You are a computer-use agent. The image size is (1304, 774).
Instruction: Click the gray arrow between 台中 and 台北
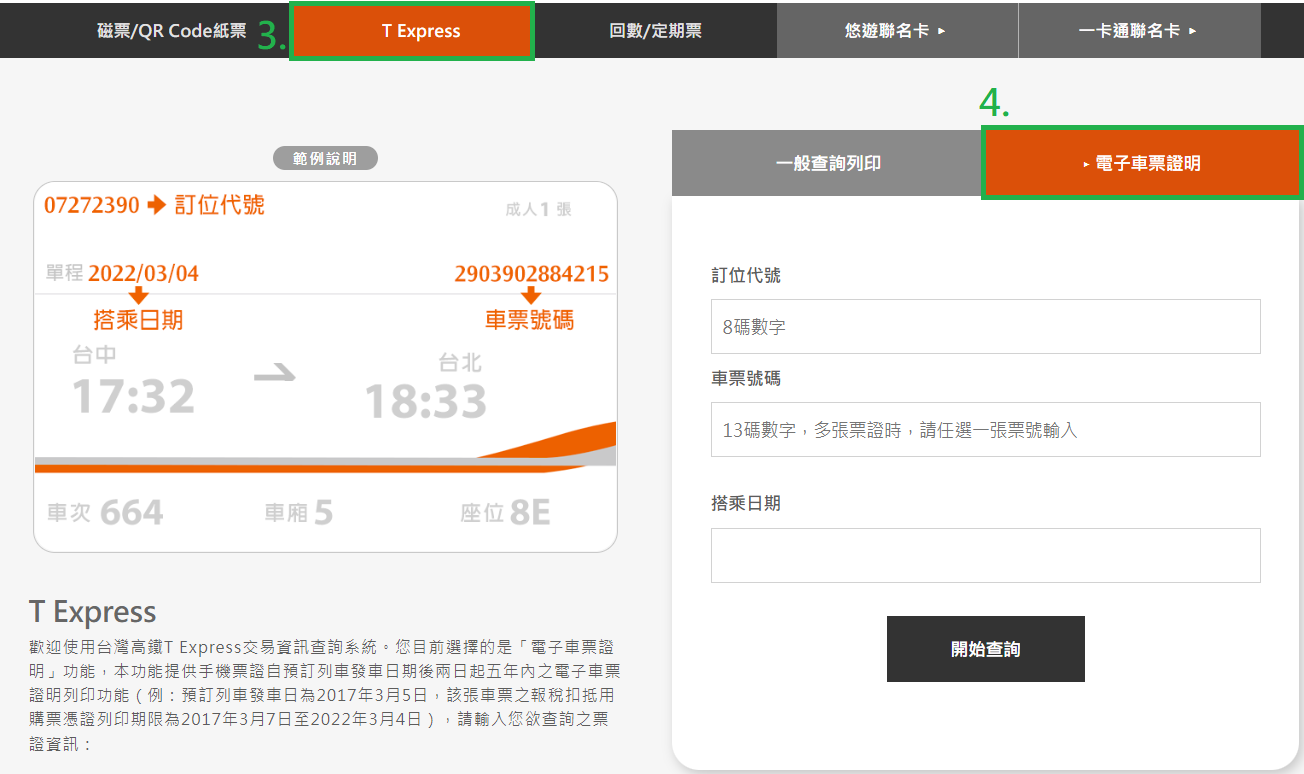(x=275, y=372)
